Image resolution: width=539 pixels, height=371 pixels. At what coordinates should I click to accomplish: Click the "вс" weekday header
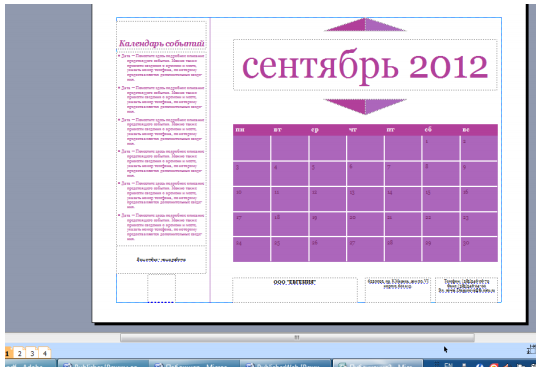click(466, 130)
